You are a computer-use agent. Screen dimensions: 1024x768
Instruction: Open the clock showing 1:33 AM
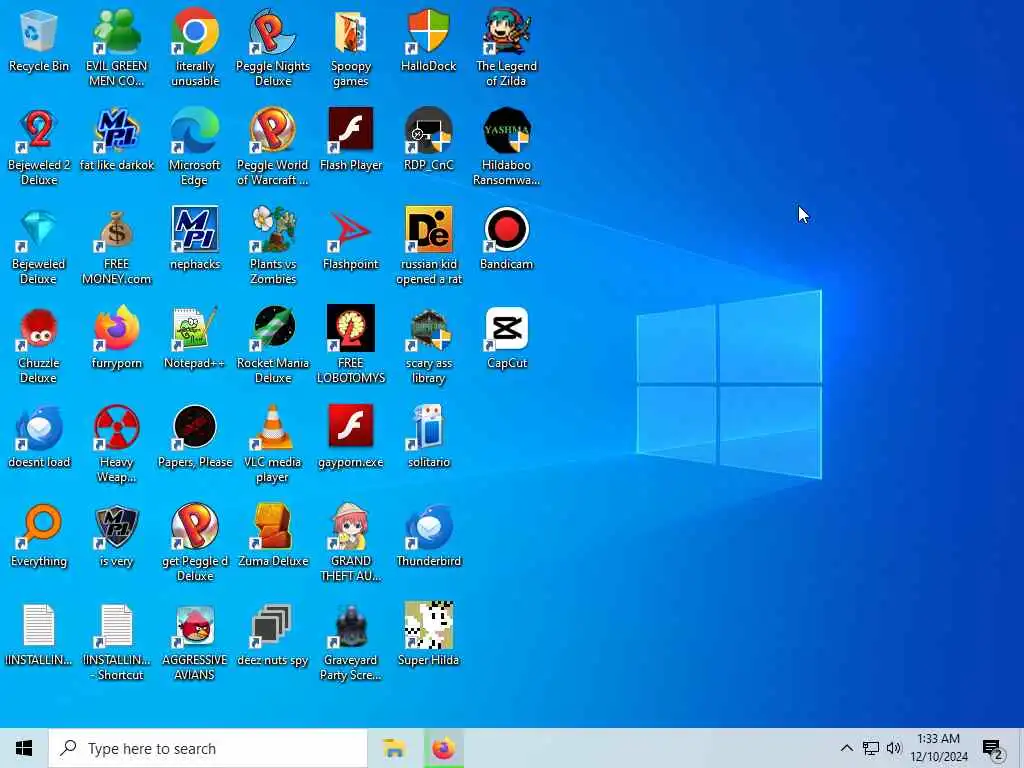click(x=938, y=748)
